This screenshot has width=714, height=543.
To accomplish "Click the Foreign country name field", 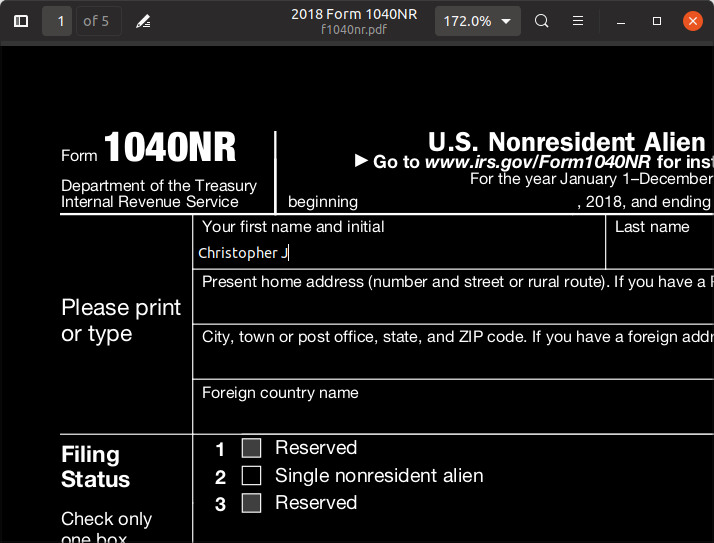I will click(453, 417).
